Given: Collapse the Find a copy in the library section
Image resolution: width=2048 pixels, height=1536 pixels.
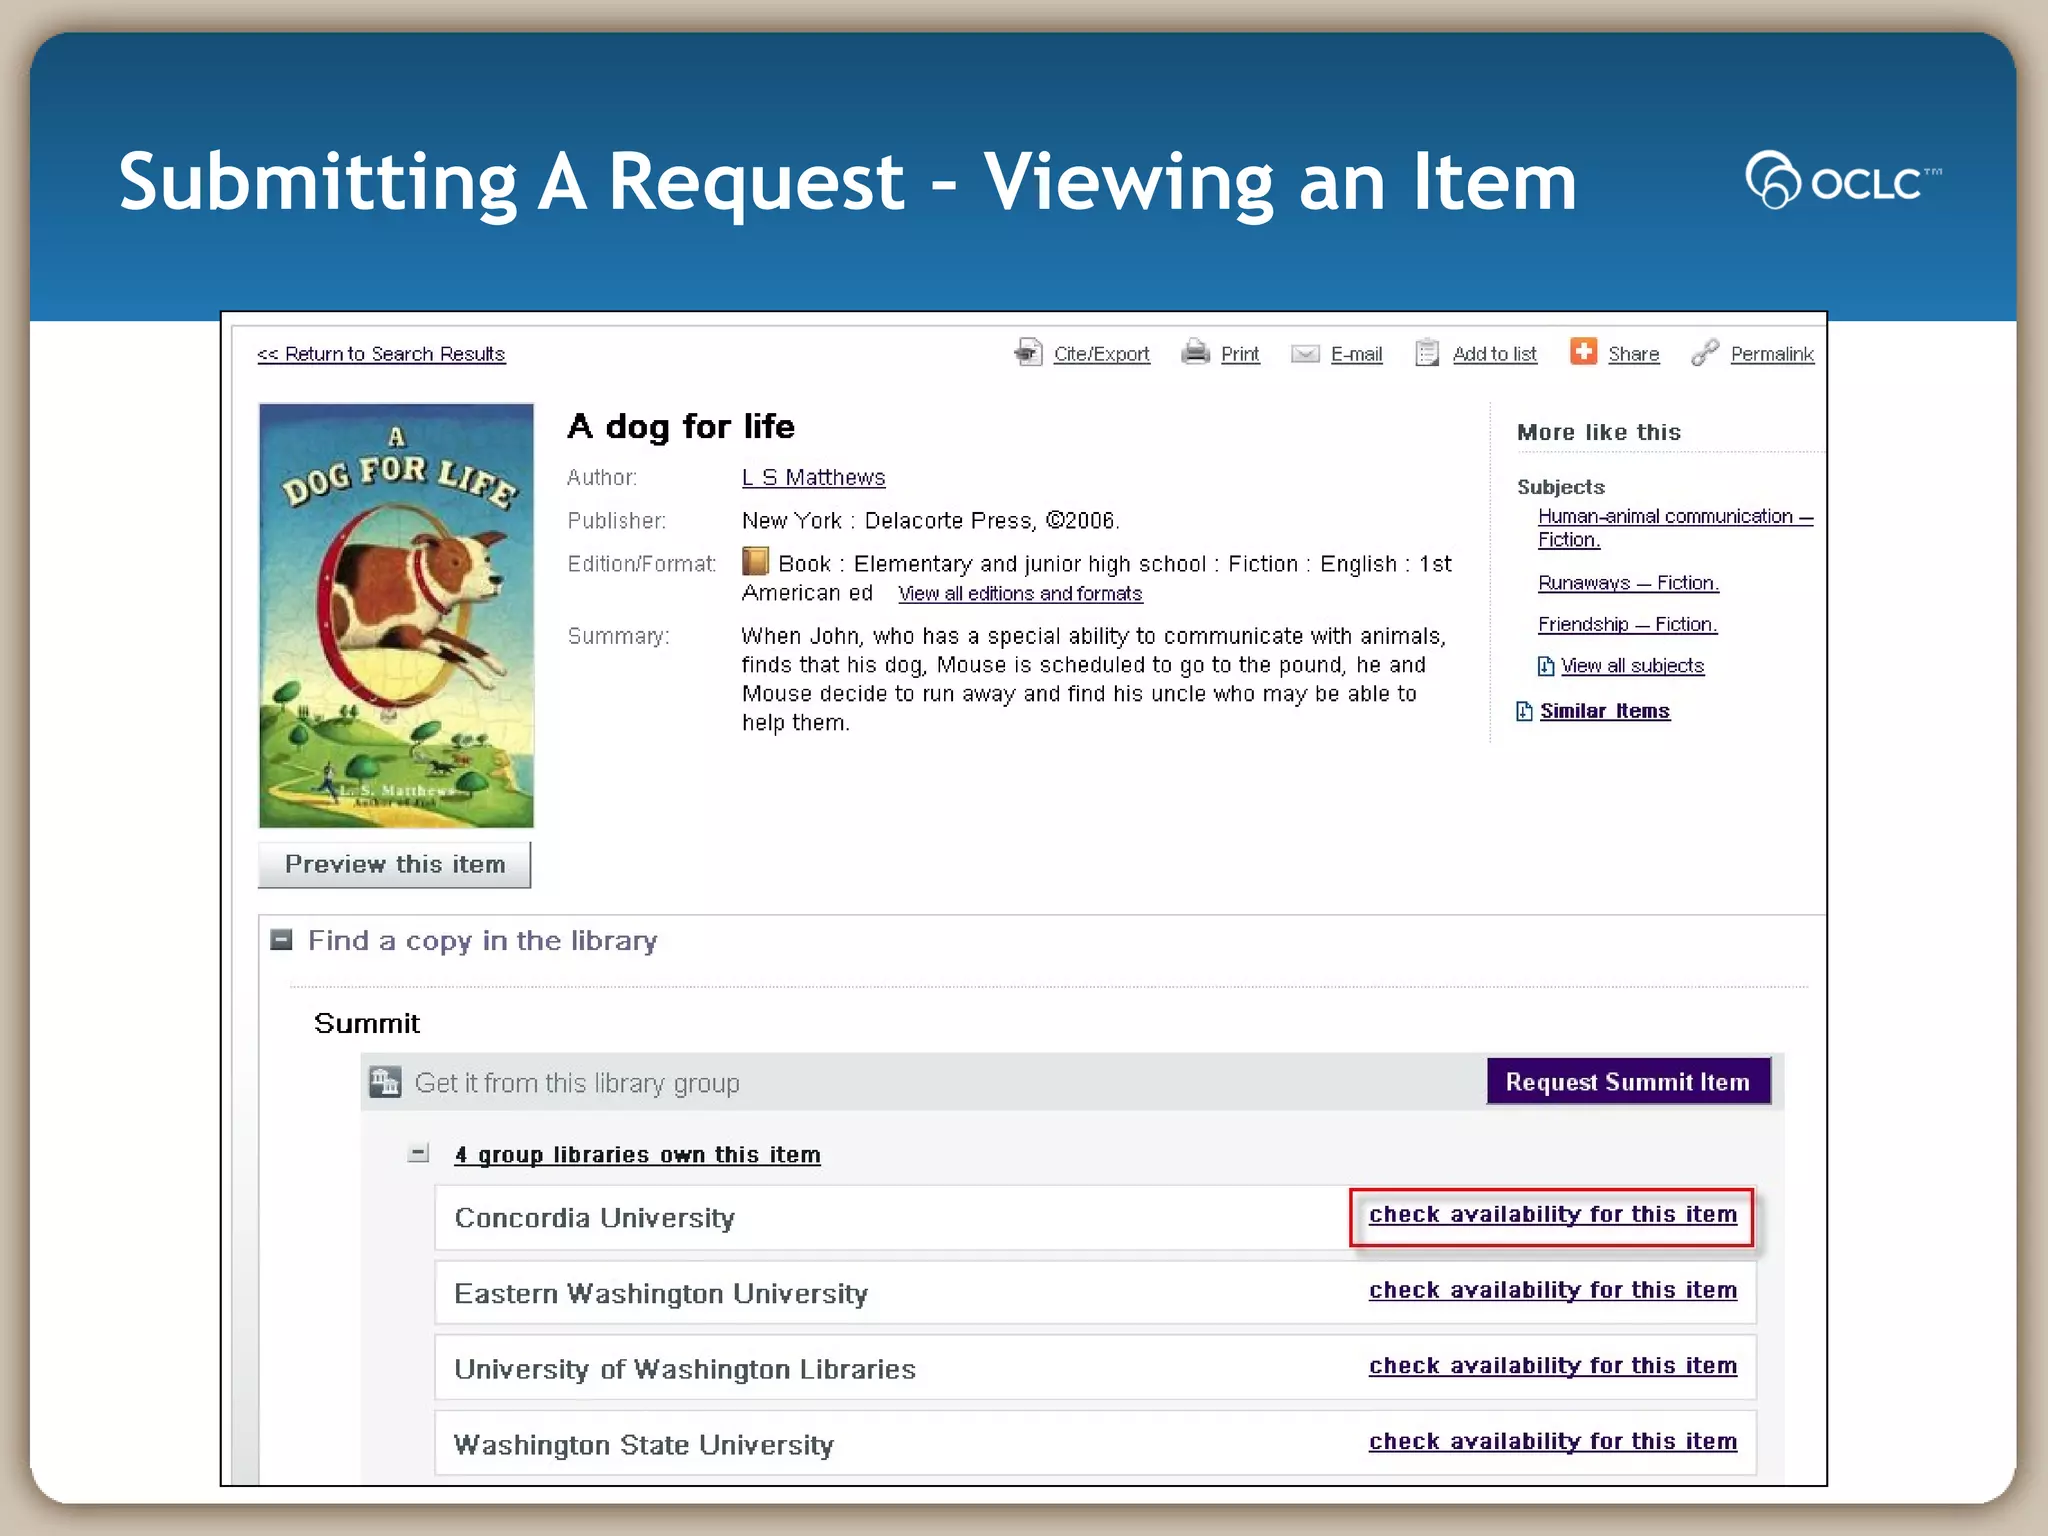Looking at the screenshot, I should [282, 940].
